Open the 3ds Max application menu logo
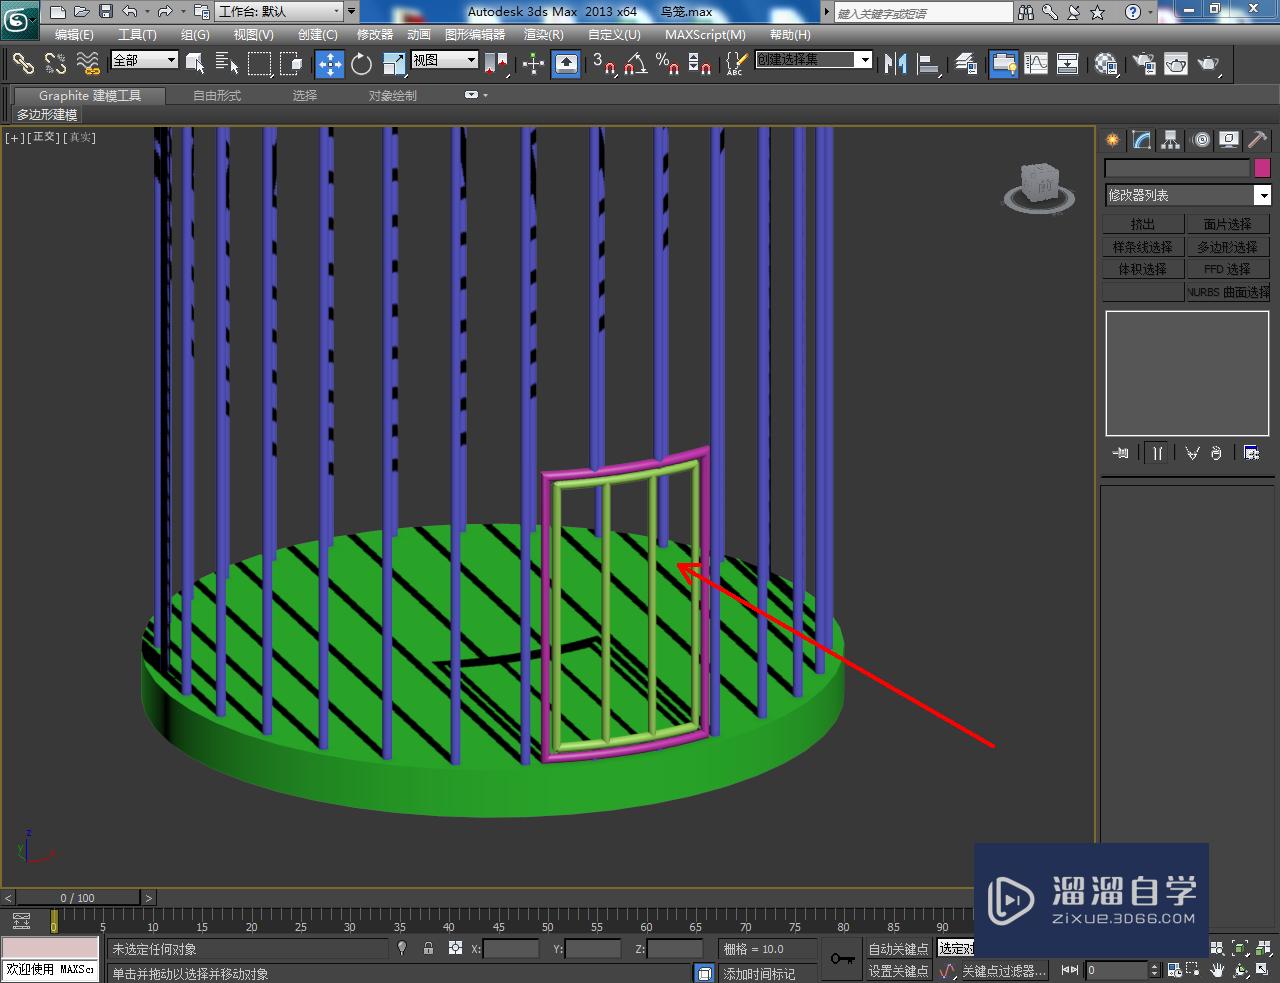The height and width of the screenshot is (983, 1280). pyautogui.click(x=19, y=17)
